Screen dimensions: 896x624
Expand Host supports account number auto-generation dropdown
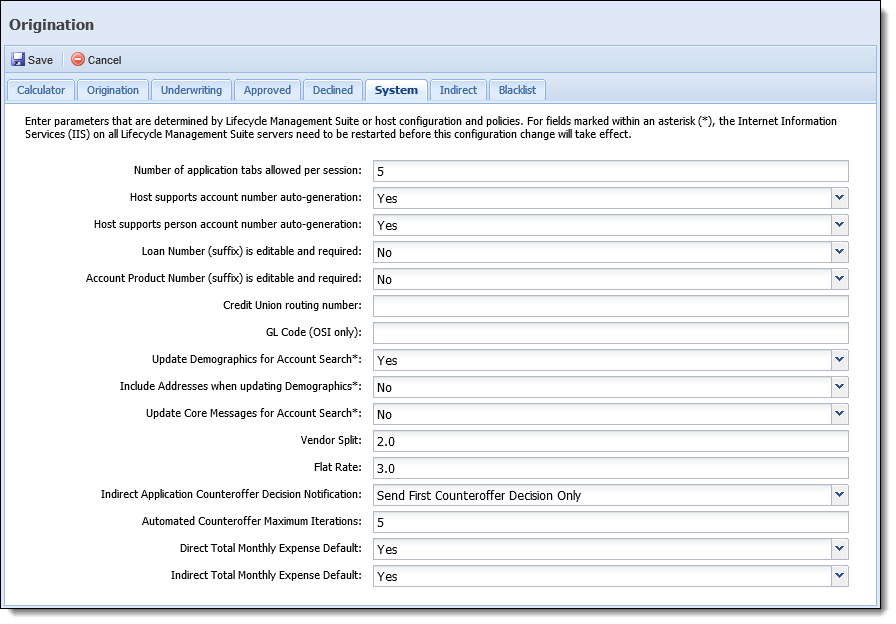coord(839,198)
